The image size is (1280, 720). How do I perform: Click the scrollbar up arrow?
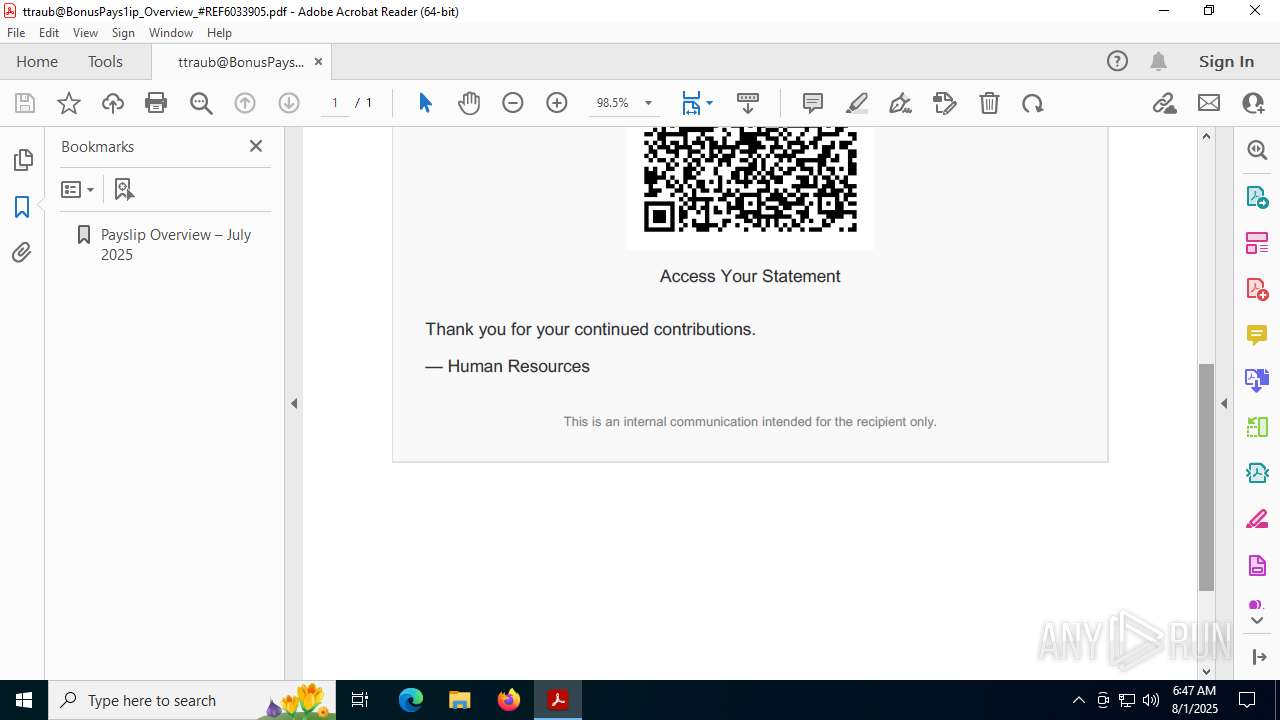pos(1206,136)
